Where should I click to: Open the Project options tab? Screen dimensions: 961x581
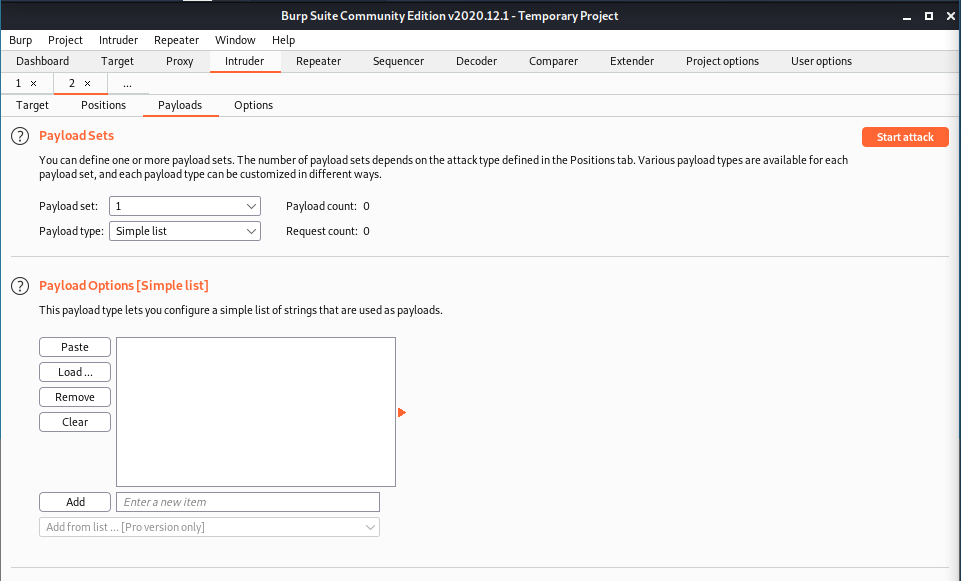coord(722,61)
